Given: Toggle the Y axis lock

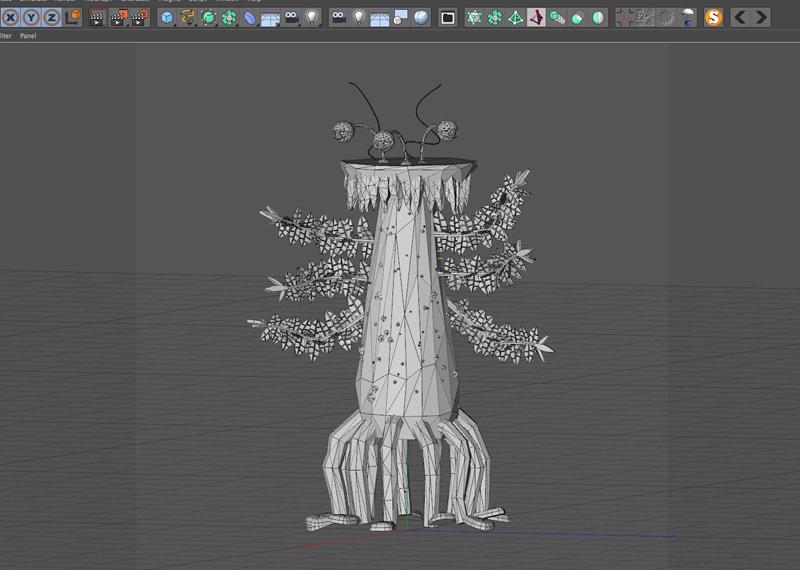Looking at the screenshot, I should pos(31,18).
